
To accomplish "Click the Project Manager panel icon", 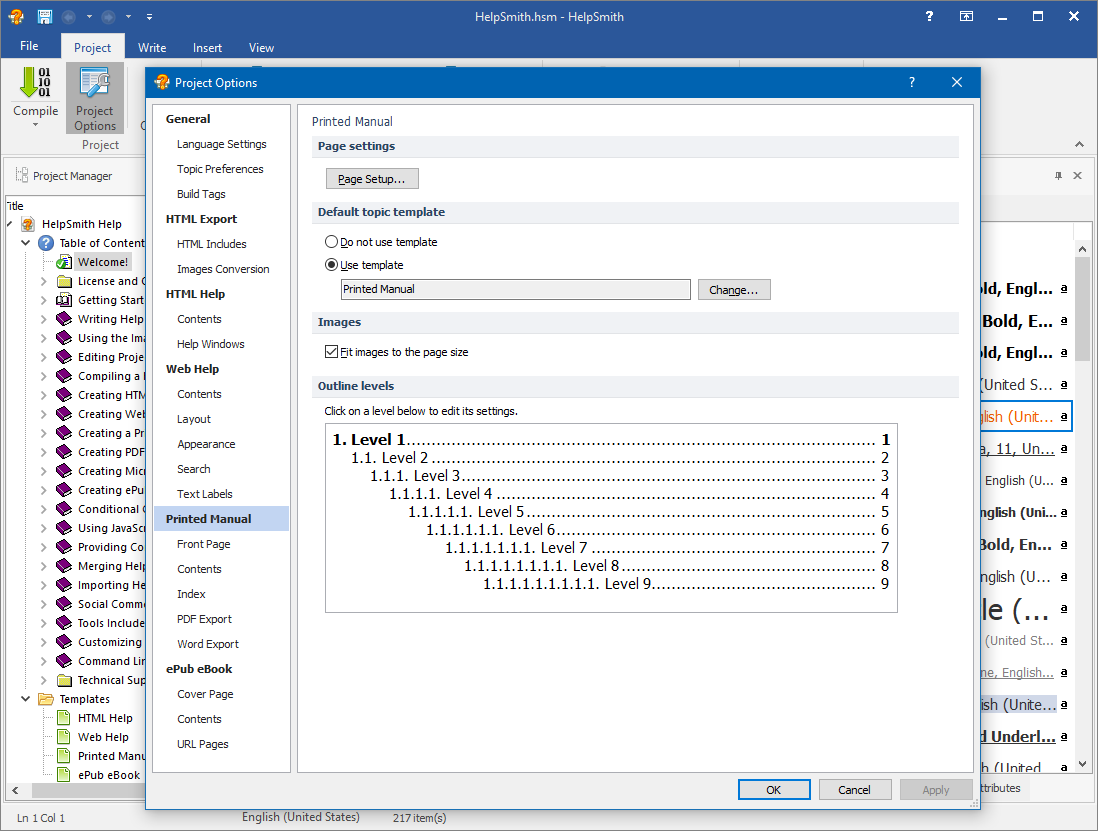I will (x=22, y=176).
